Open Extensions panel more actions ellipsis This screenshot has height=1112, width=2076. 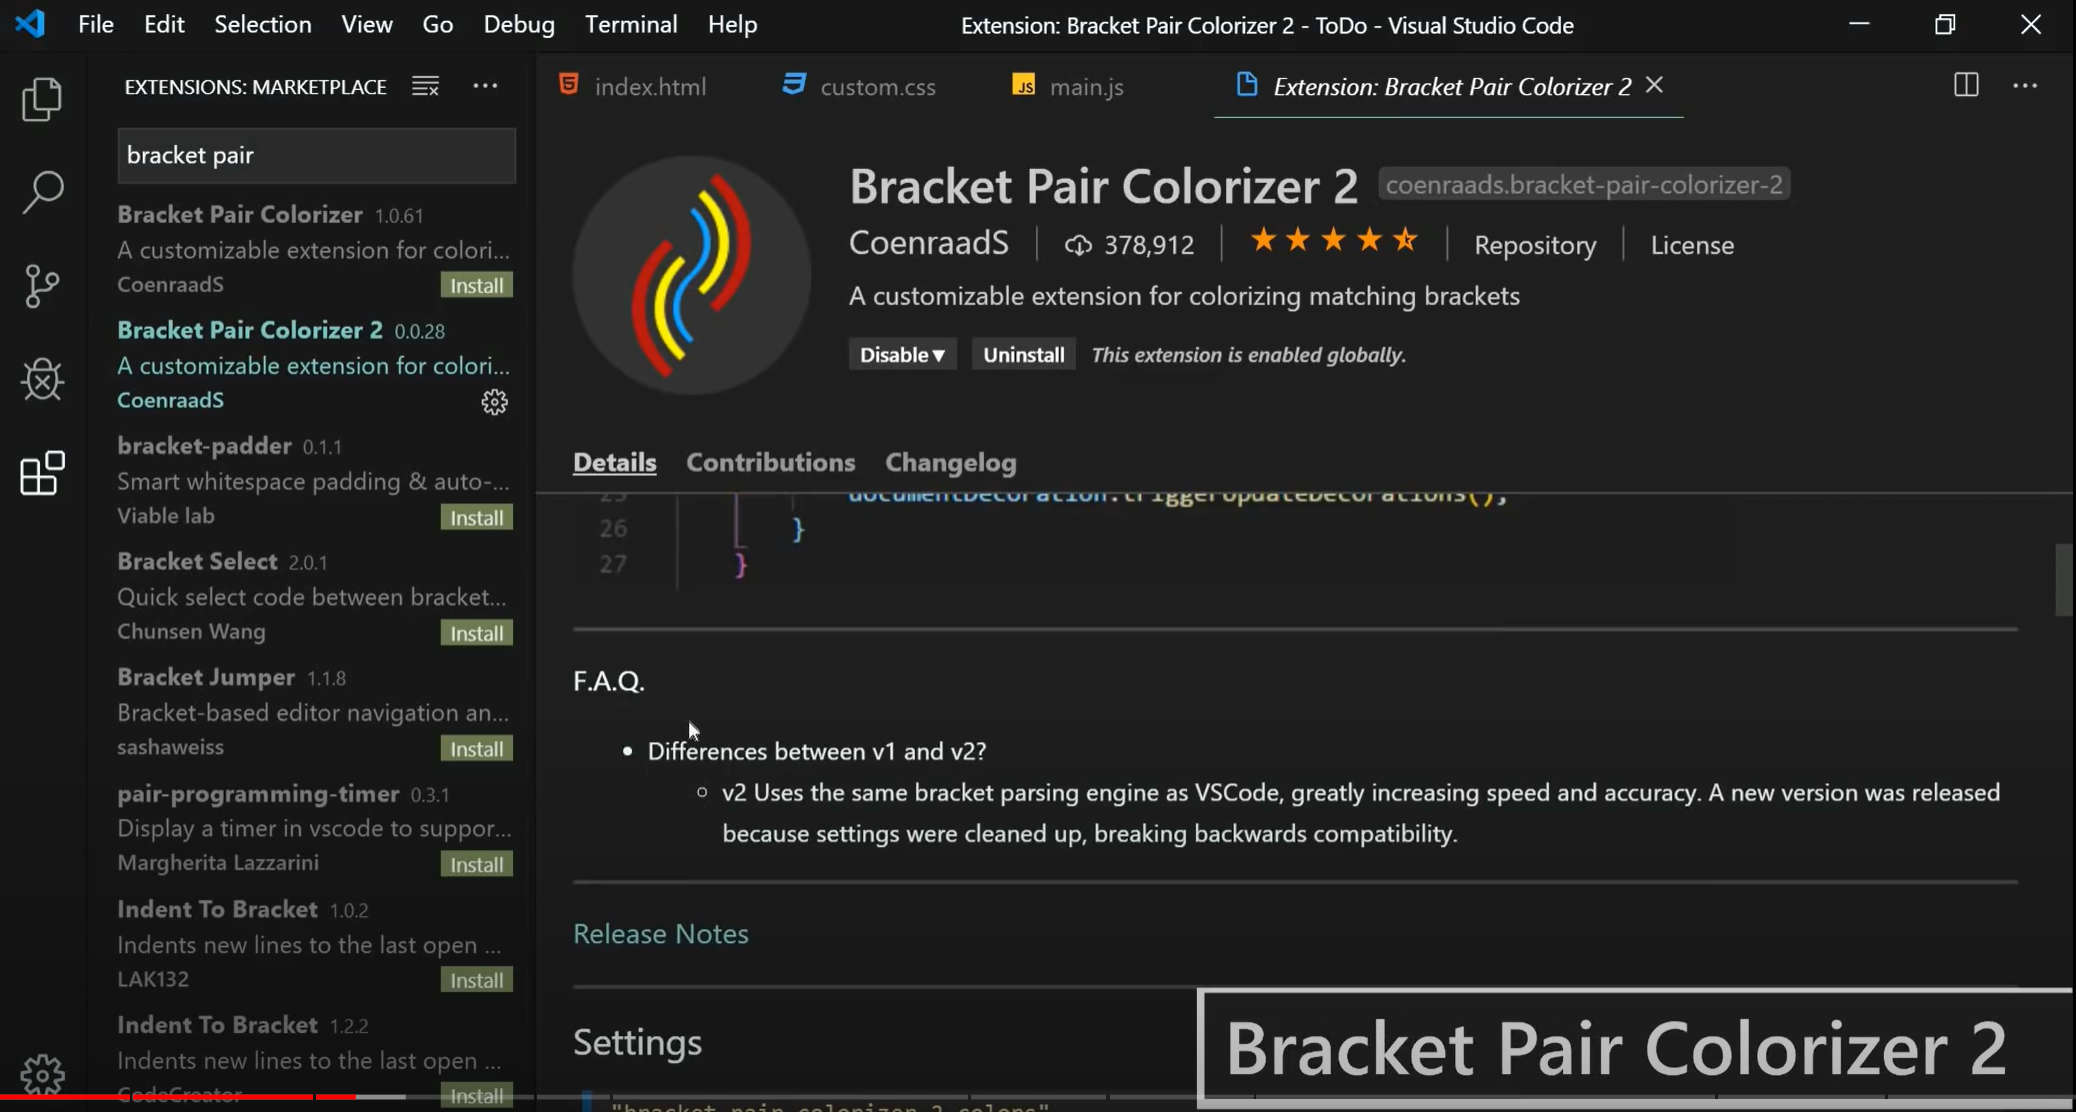pyautogui.click(x=485, y=87)
